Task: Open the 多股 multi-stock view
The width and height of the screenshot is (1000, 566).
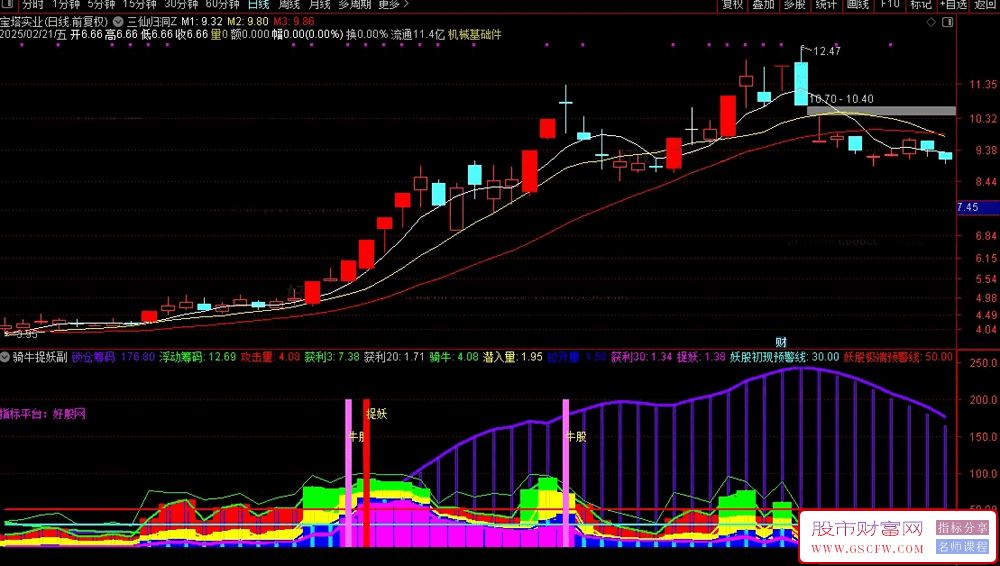Action: coord(795,4)
